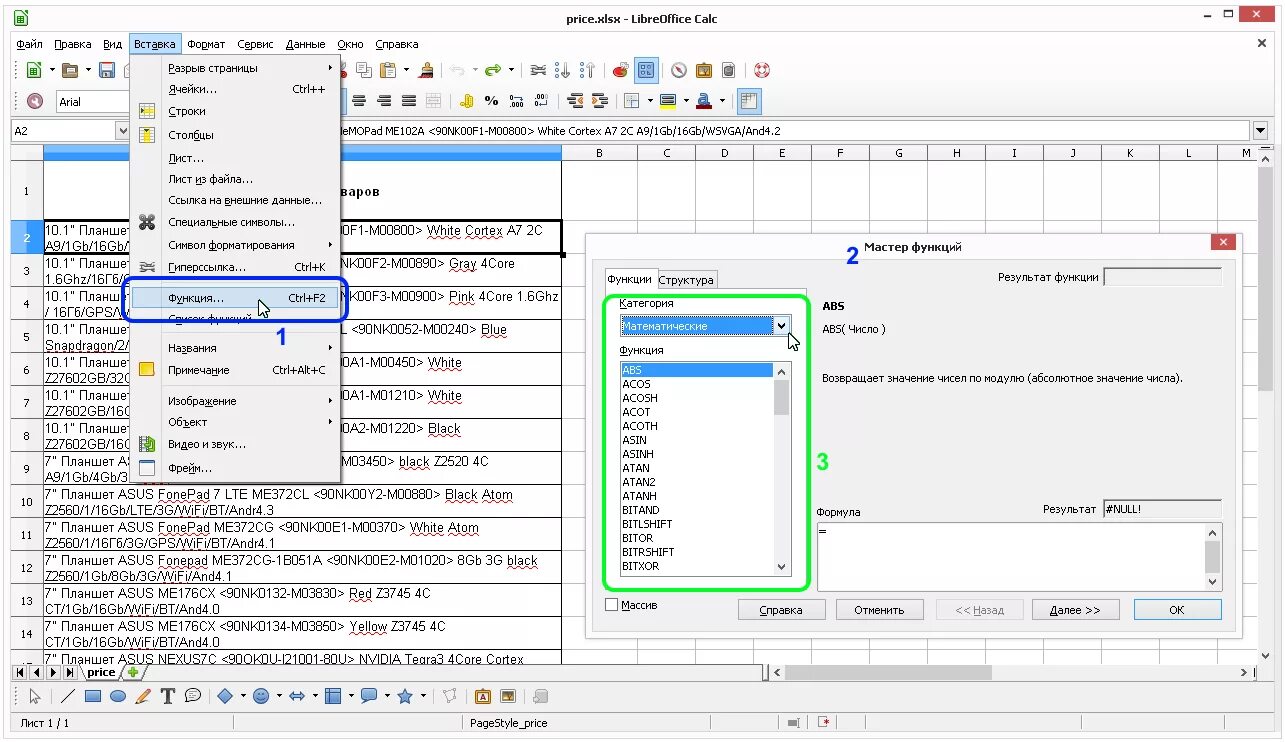This screenshot has width=1285, height=742.
Task: Select the Line drawing tool
Action: tap(68, 696)
